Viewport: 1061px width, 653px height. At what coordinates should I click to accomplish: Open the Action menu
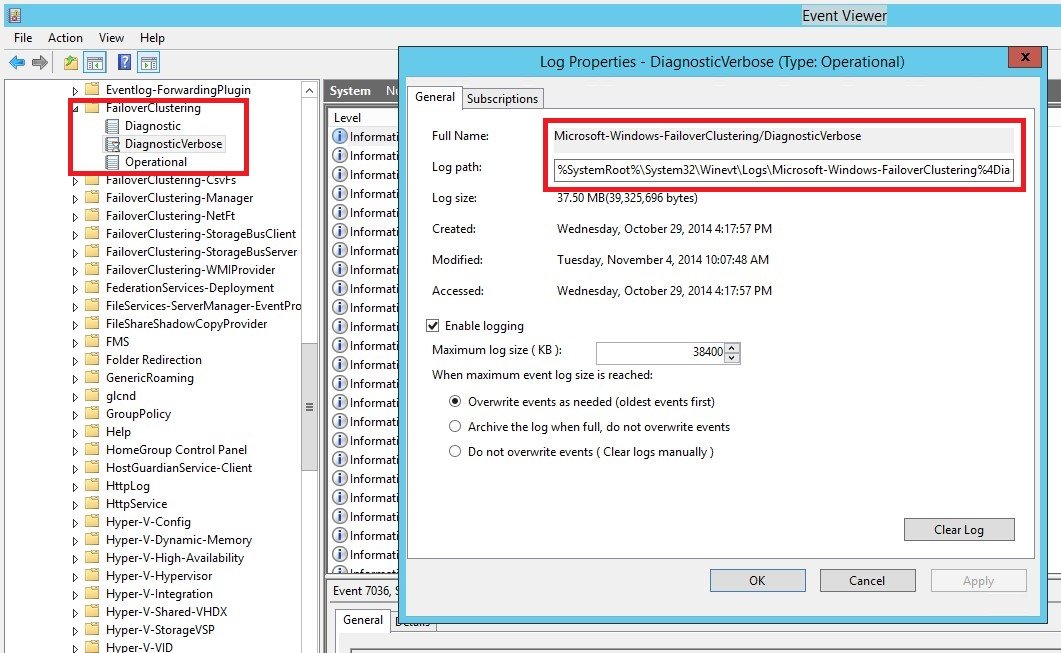click(64, 37)
